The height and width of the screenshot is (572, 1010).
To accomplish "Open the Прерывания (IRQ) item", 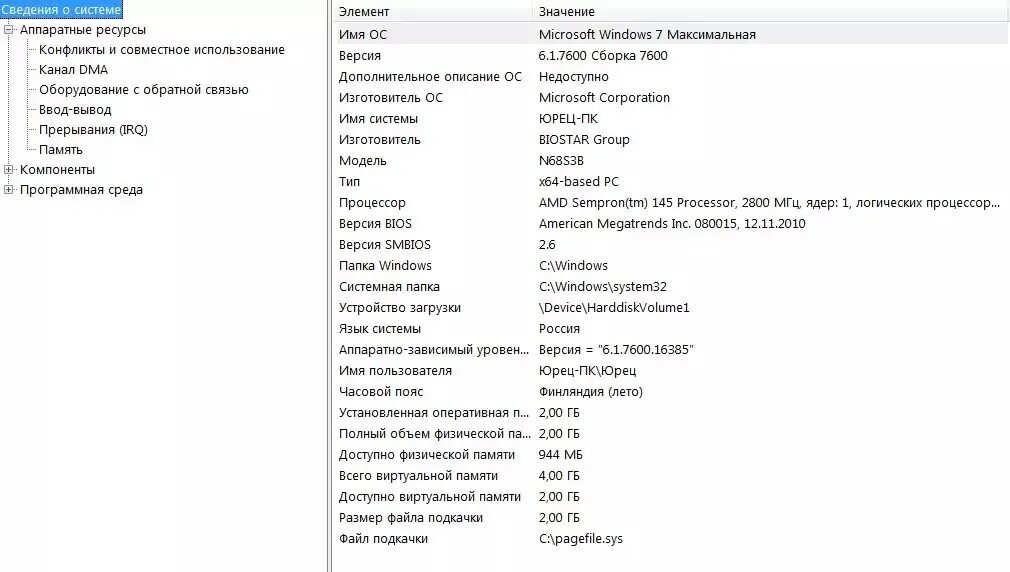I will [x=93, y=130].
